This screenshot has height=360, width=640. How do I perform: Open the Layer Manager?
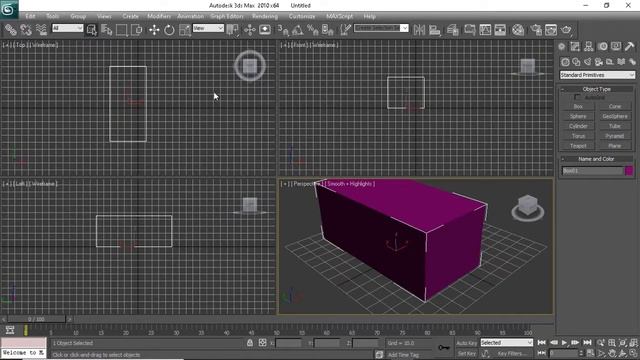coord(452,29)
